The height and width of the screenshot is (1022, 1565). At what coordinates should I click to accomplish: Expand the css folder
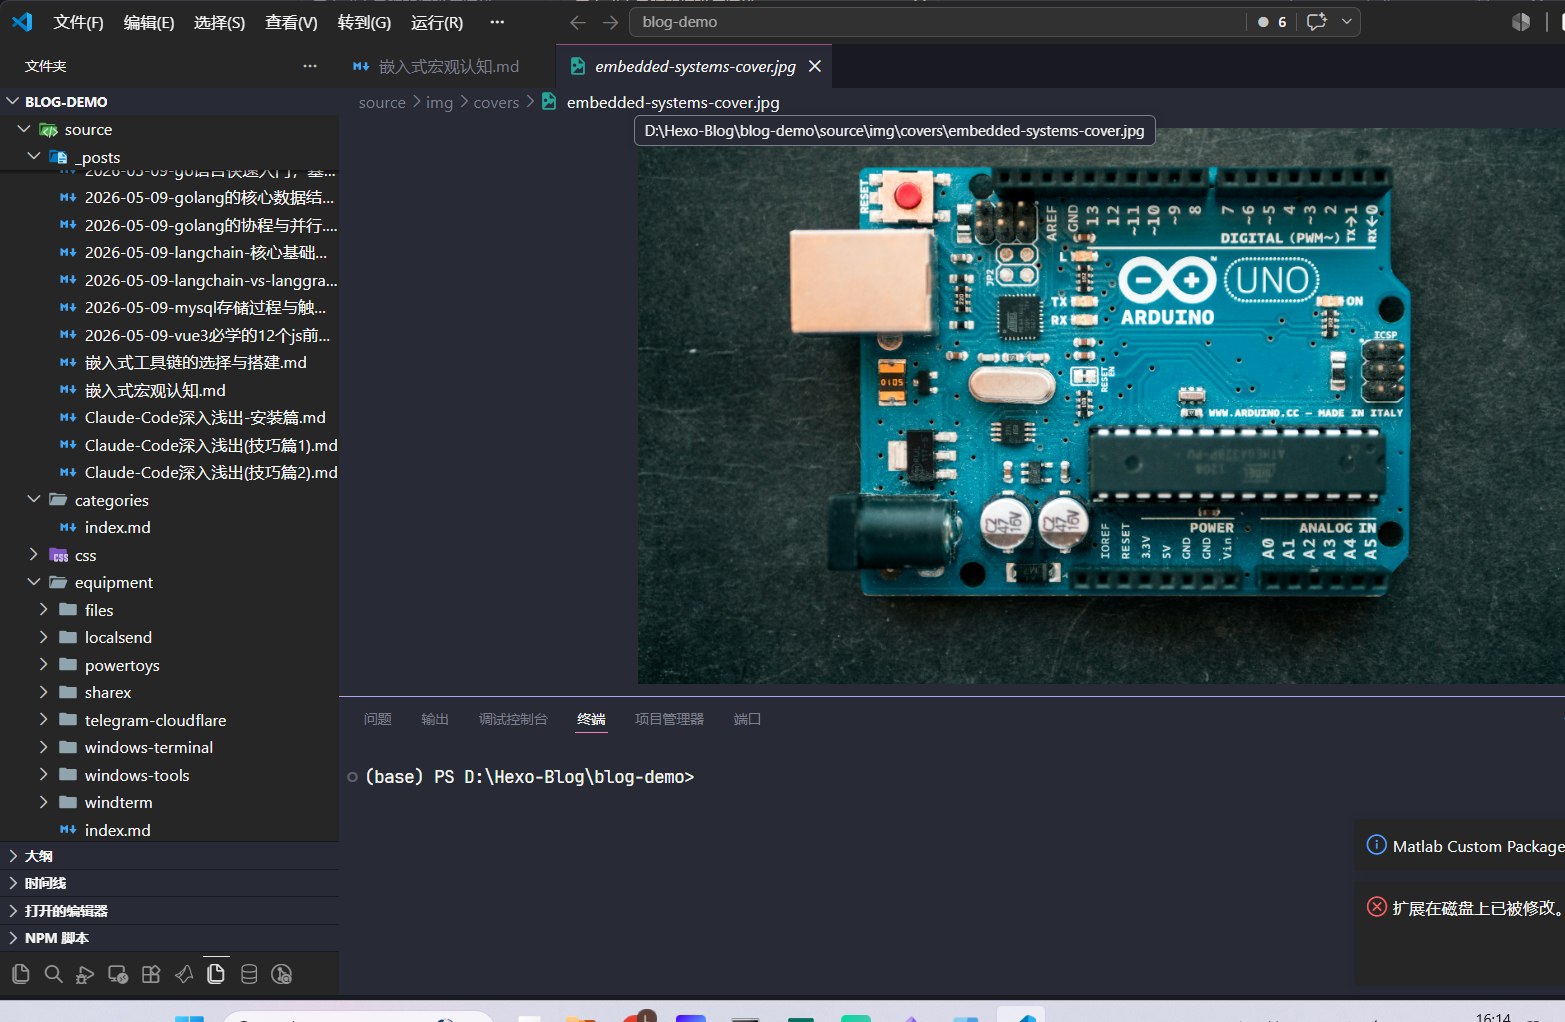[34, 554]
